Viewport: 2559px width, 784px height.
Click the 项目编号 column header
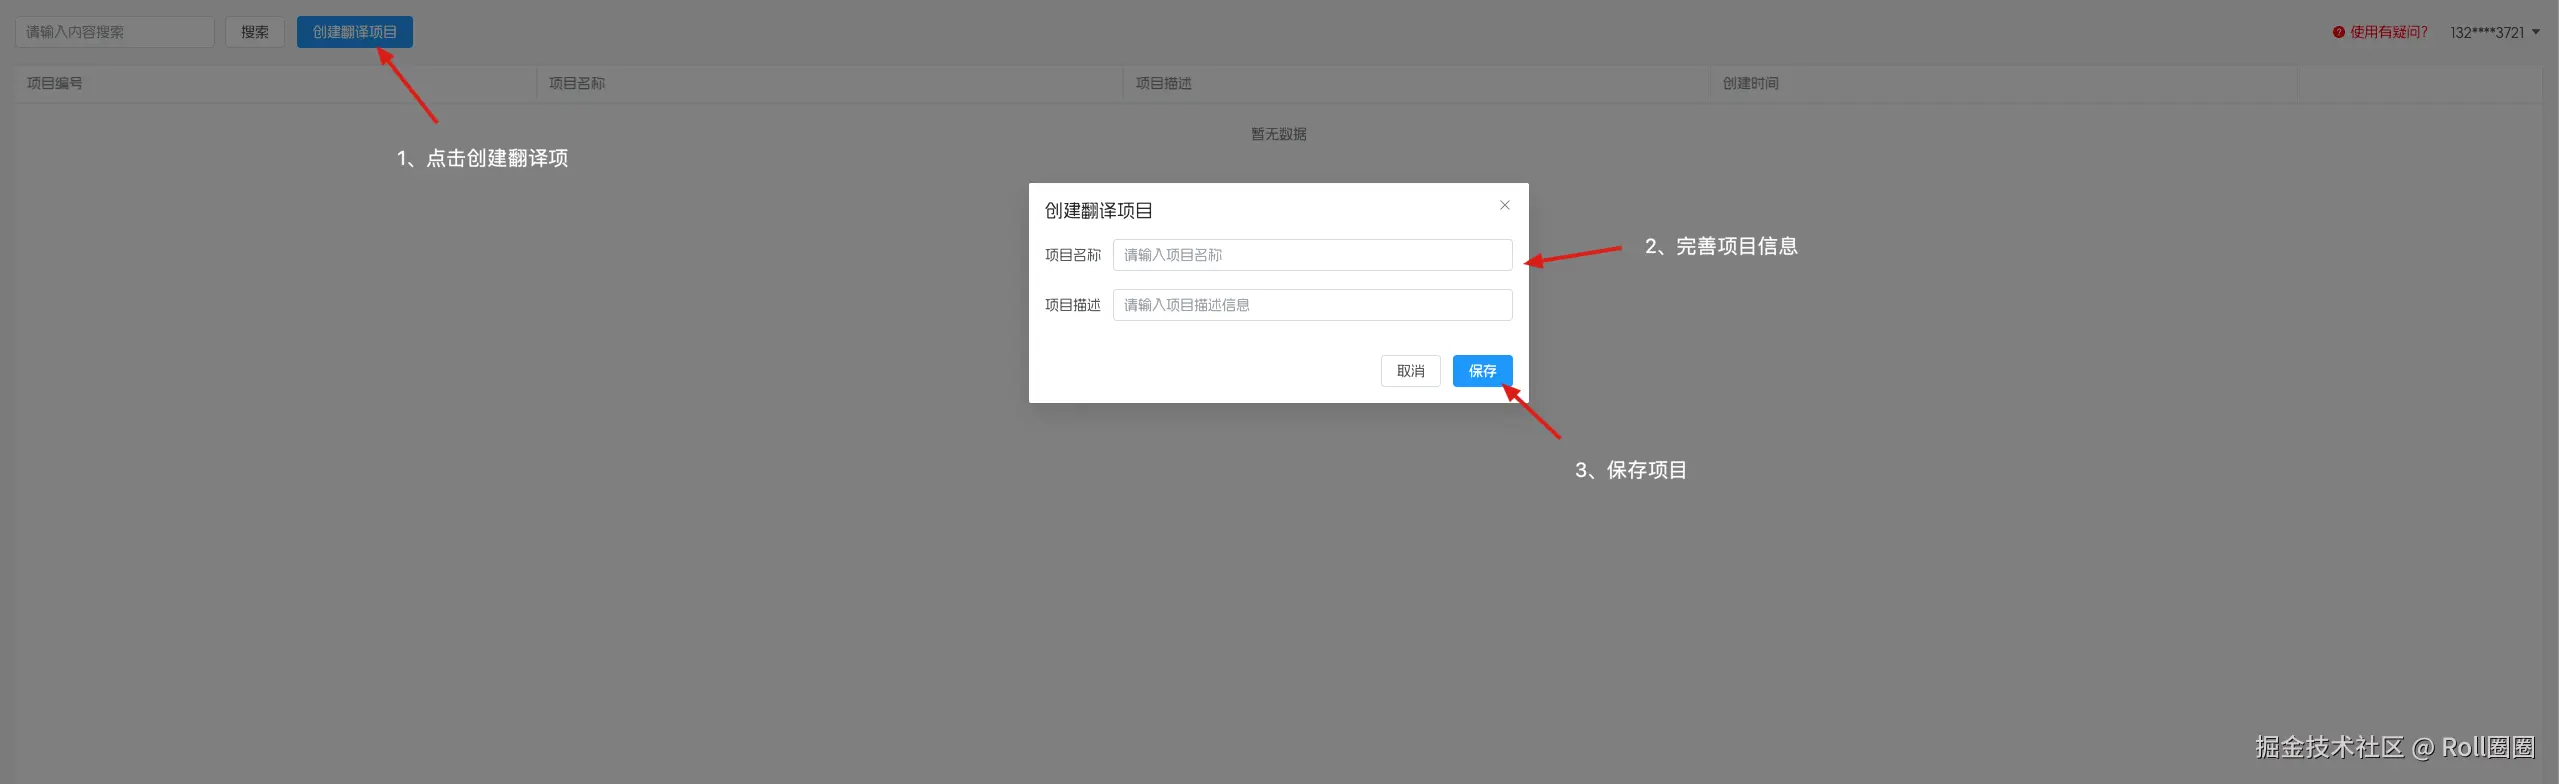55,83
